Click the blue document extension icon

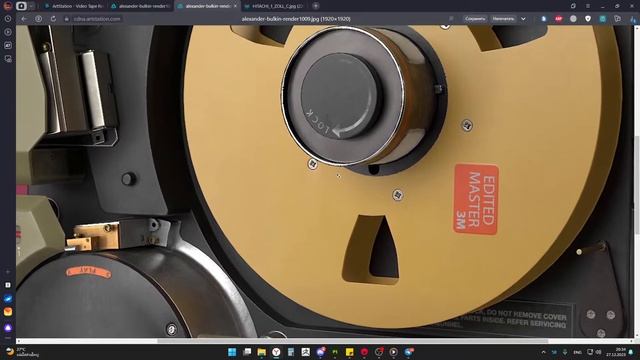(x=544, y=19)
